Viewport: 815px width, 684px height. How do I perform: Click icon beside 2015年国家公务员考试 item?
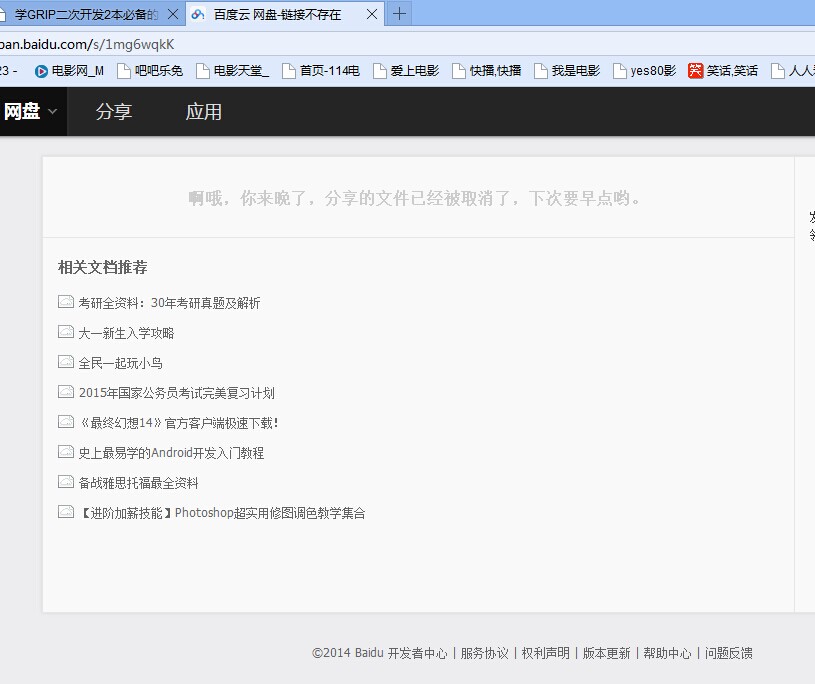pos(65,392)
